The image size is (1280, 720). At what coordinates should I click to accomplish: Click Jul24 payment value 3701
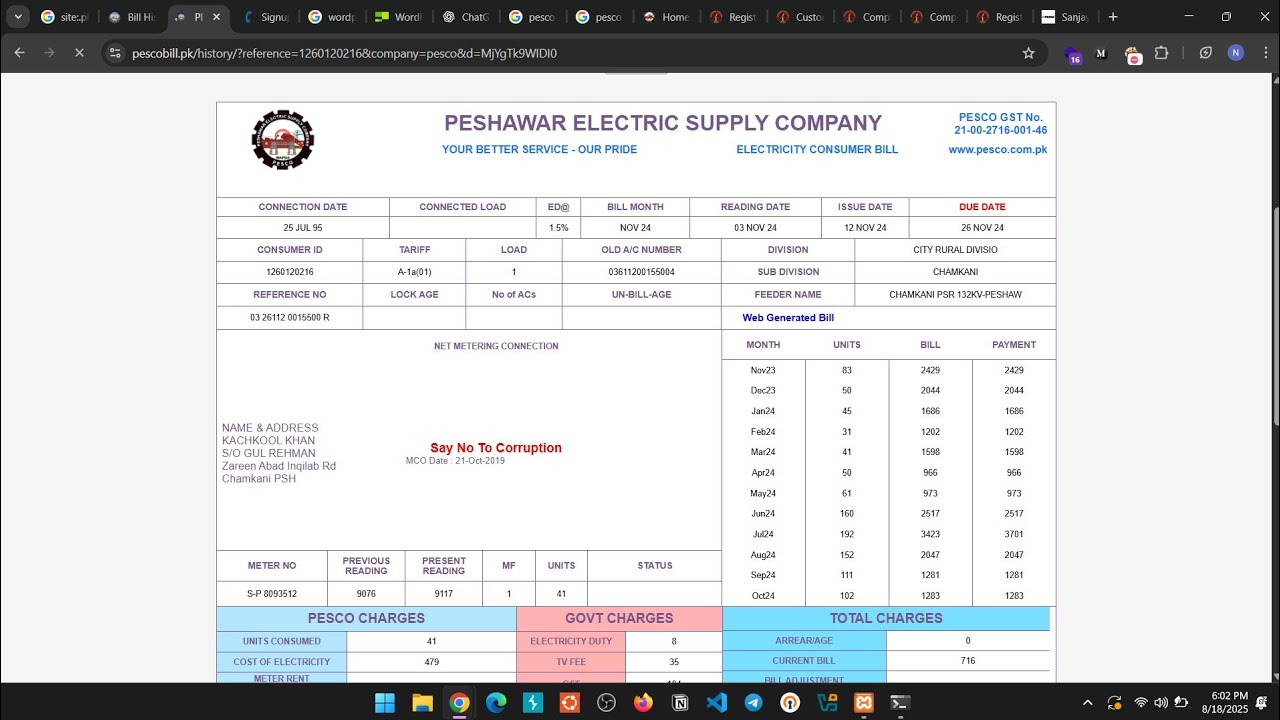coord(1014,534)
